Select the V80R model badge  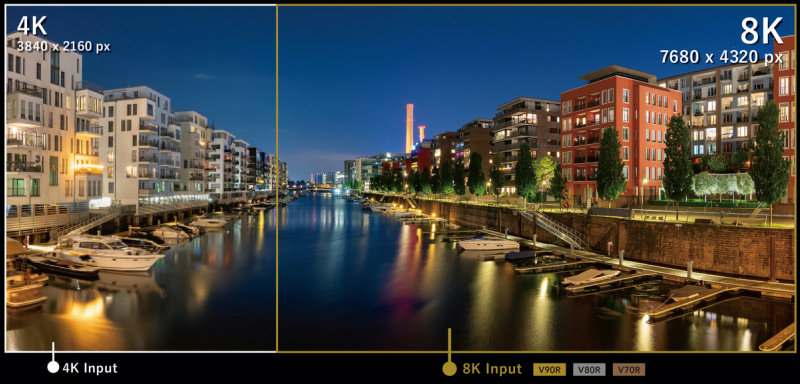pos(589,369)
